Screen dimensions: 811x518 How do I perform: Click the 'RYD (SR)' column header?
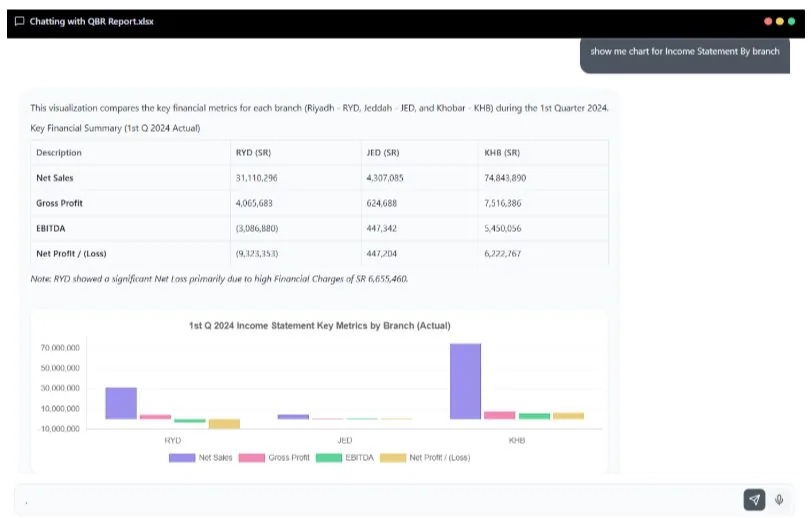click(253, 153)
